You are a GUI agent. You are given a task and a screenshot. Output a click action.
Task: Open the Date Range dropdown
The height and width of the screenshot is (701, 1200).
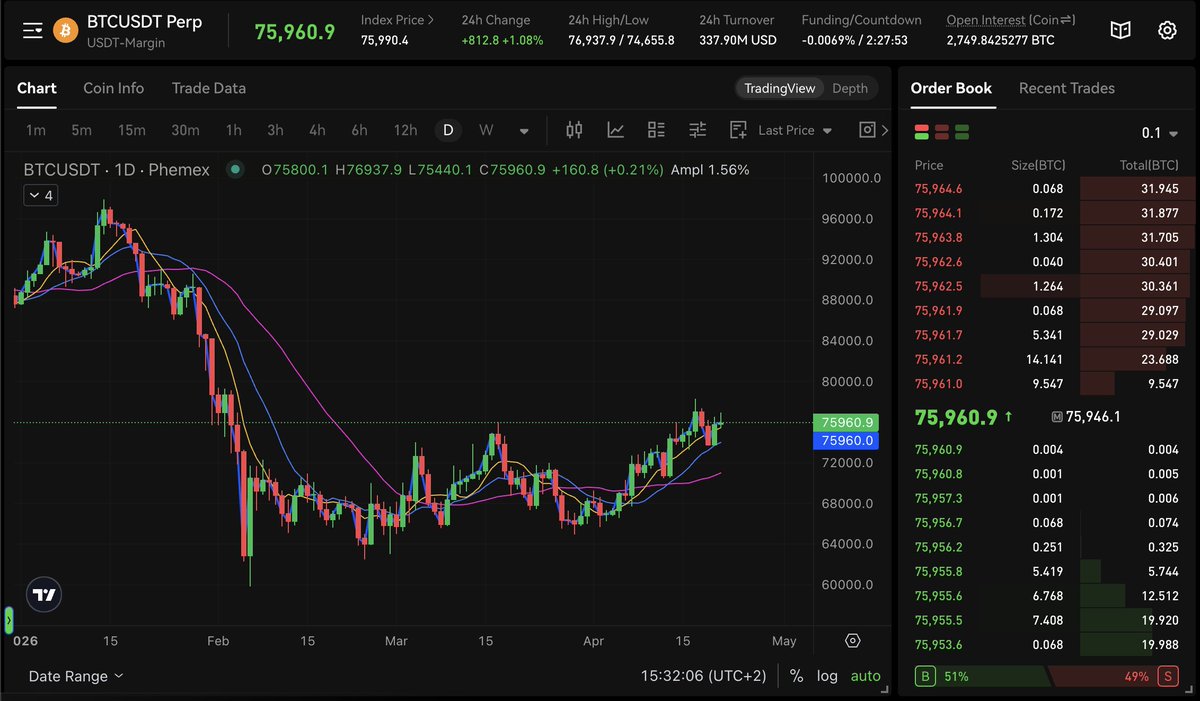[76, 676]
